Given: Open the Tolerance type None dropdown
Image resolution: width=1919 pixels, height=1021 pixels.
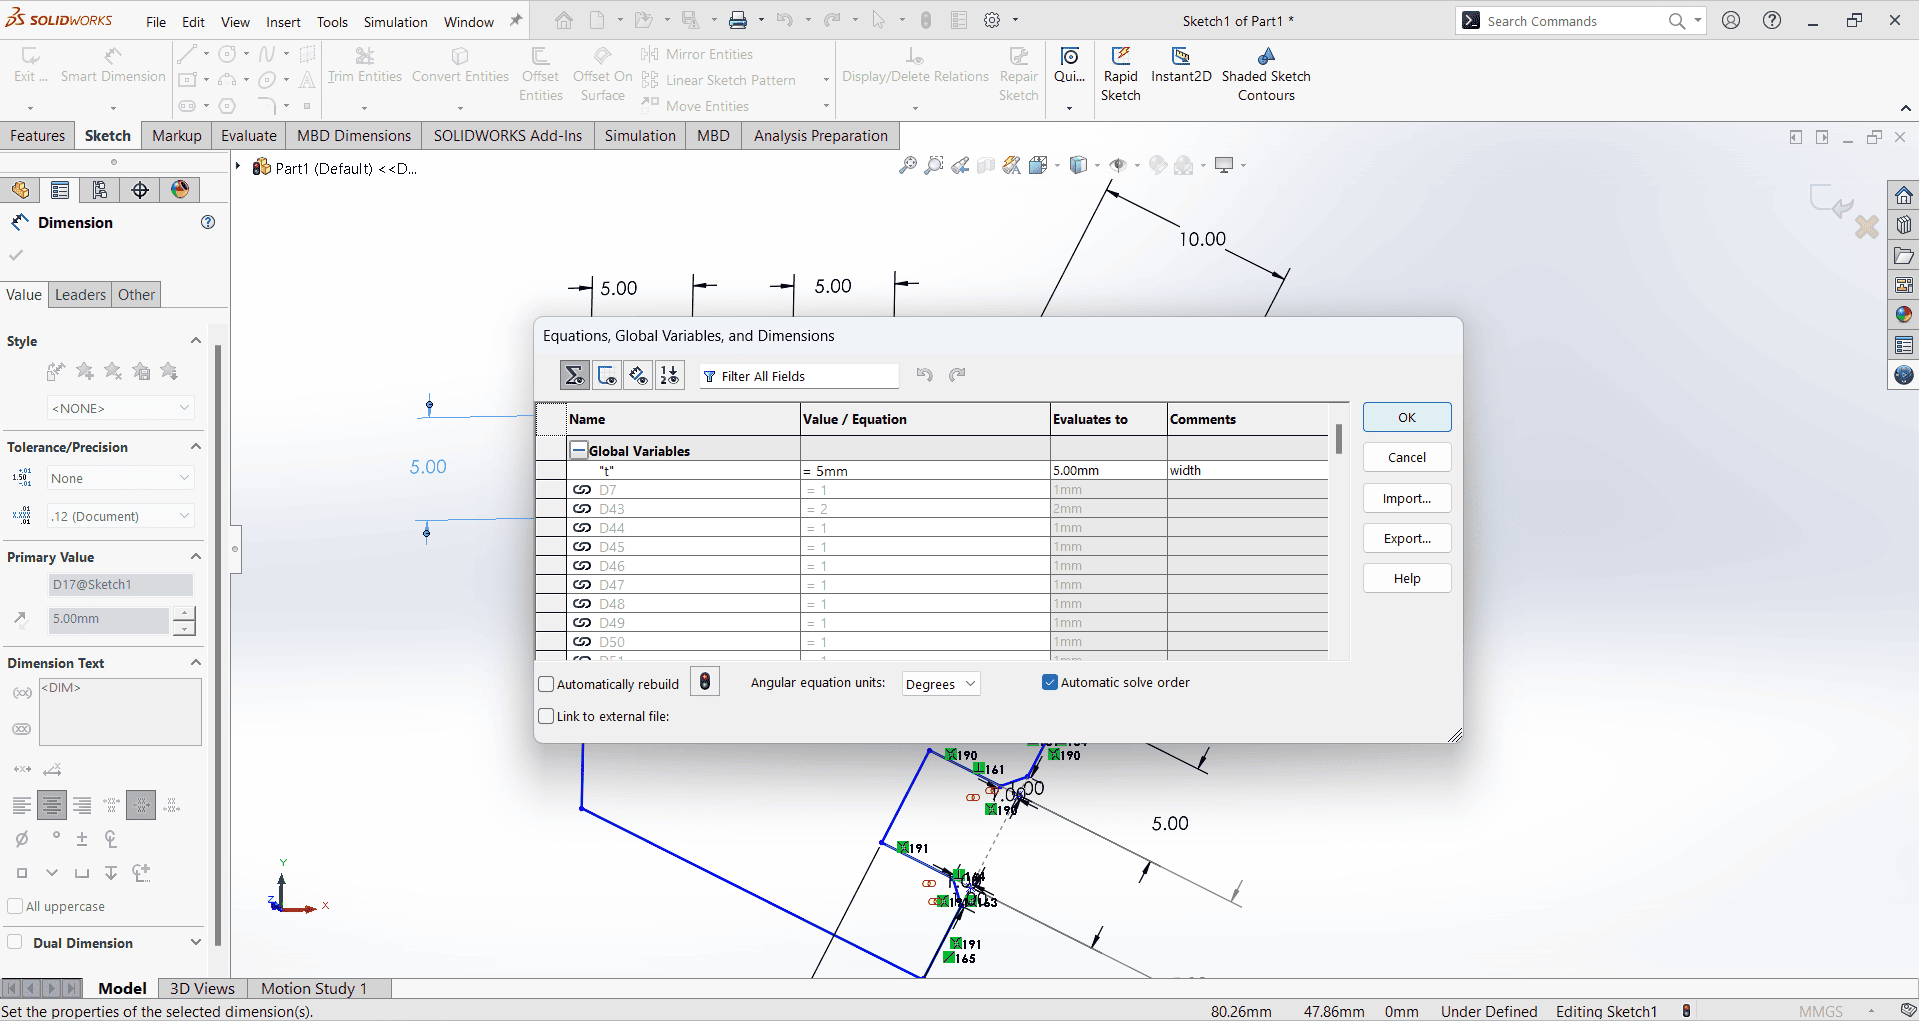Looking at the screenshot, I should click(x=120, y=478).
